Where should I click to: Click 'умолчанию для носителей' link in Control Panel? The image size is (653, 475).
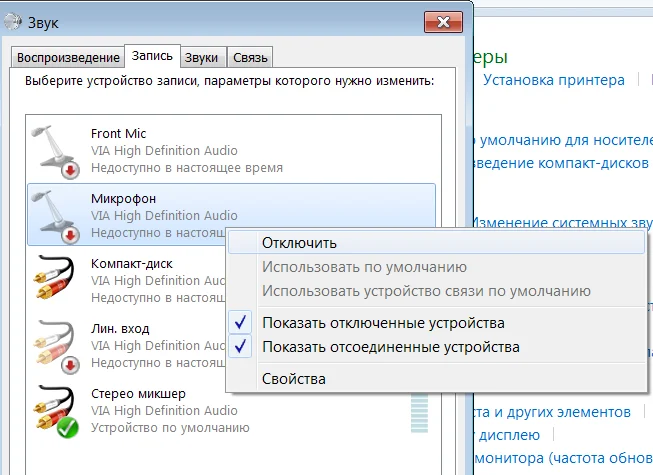(x=563, y=140)
